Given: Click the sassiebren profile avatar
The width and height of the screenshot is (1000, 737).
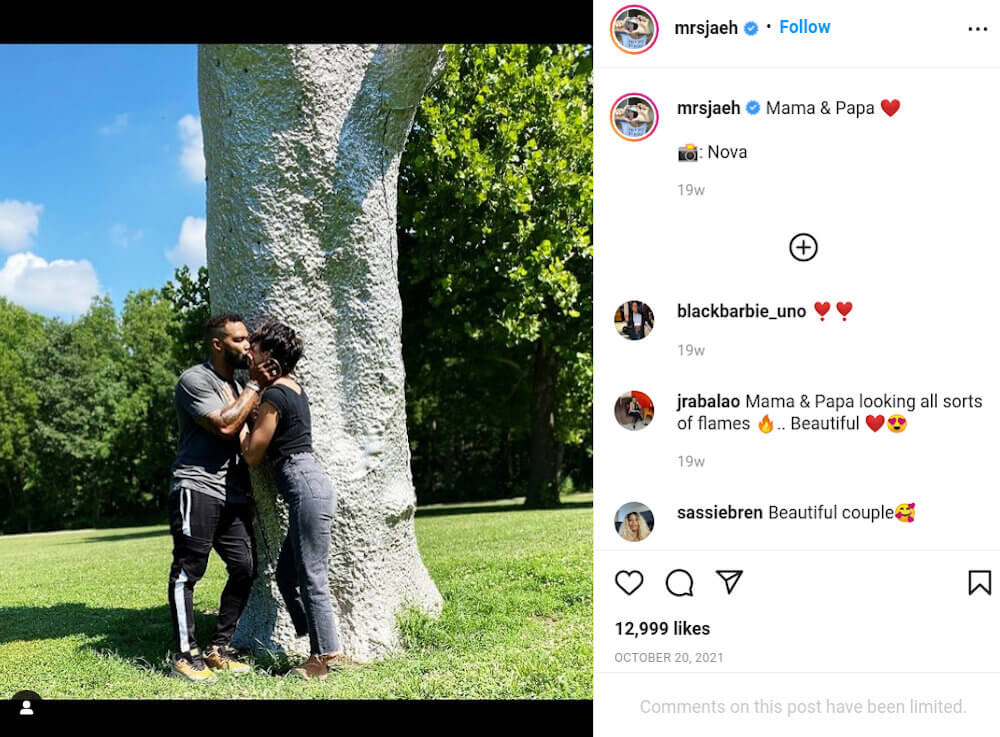Looking at the screenshot, I should (634, 522).
